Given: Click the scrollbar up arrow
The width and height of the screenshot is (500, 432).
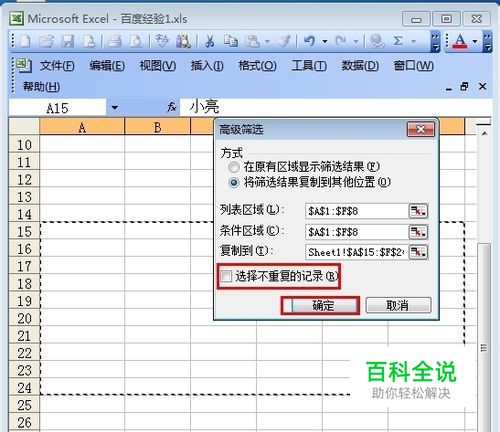Looking at the screenshot, I should 484,133.
